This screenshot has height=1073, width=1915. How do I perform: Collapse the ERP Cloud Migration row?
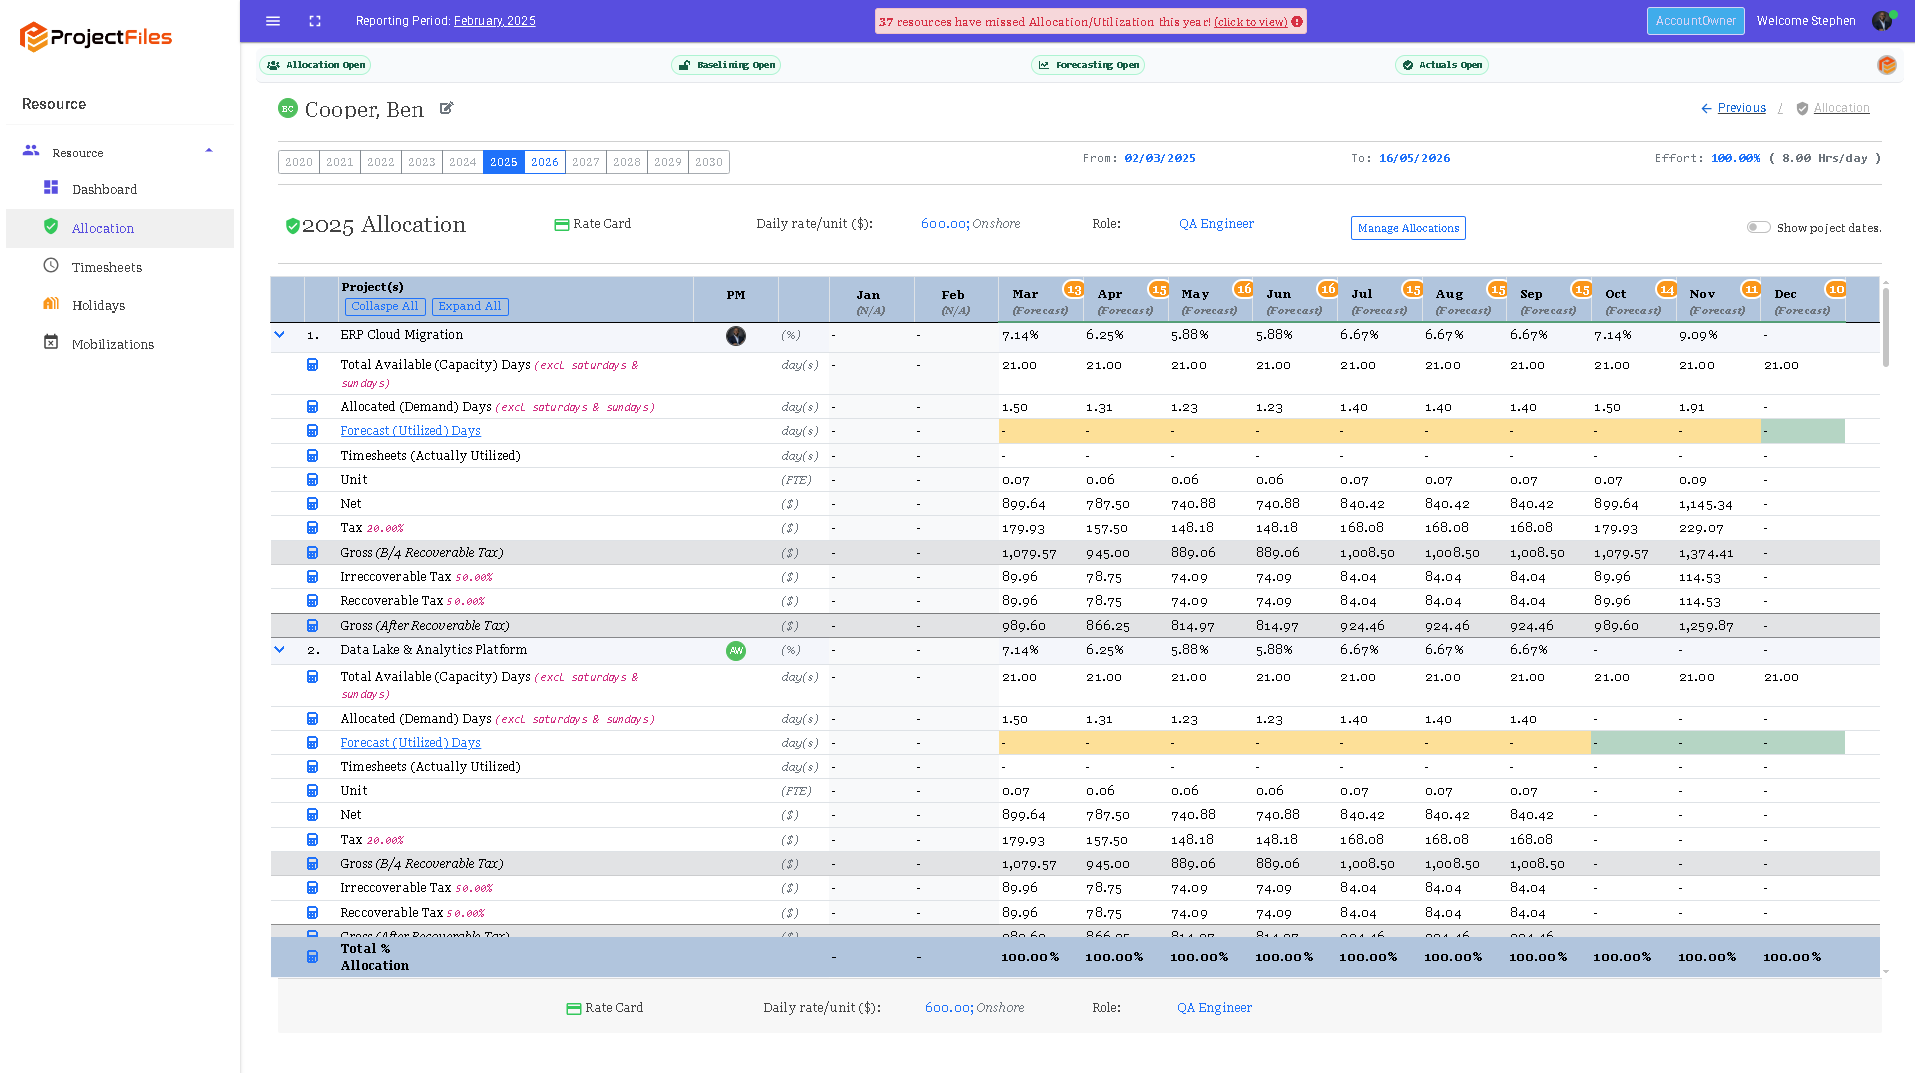tap(280, 335)
